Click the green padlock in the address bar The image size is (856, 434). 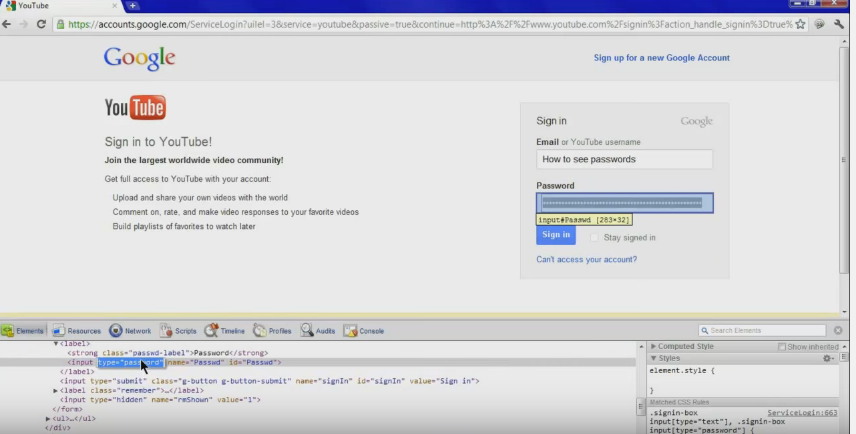[61, 24]
